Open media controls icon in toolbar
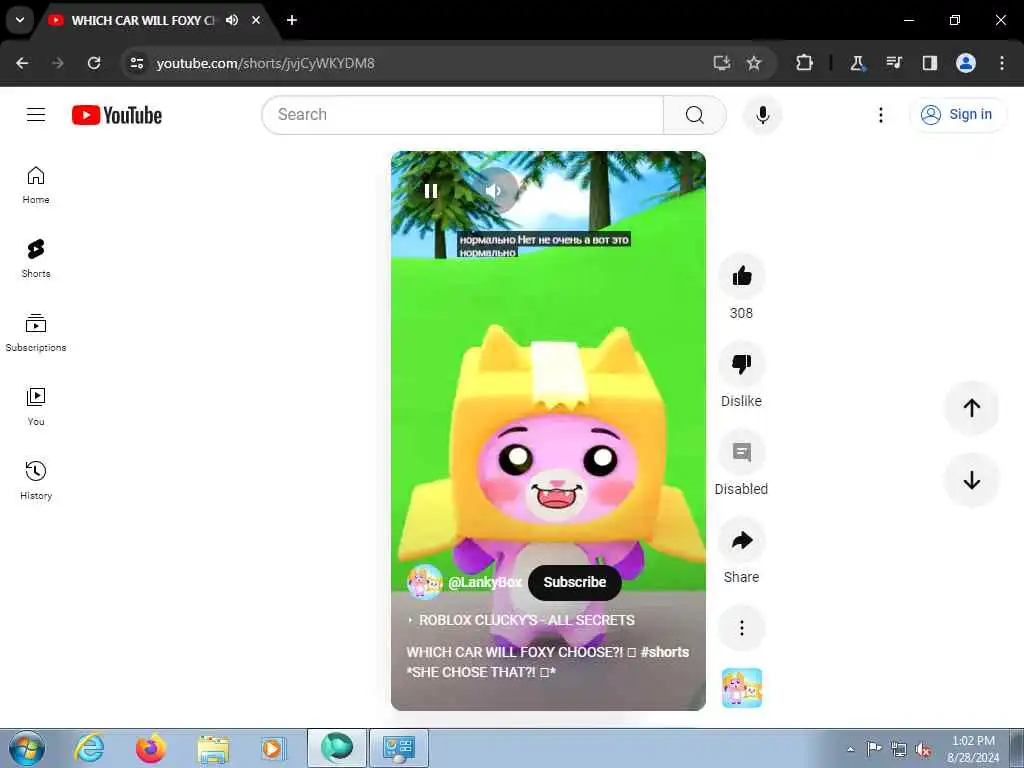This screenshot has width=1024, height=768. [894, 63]
